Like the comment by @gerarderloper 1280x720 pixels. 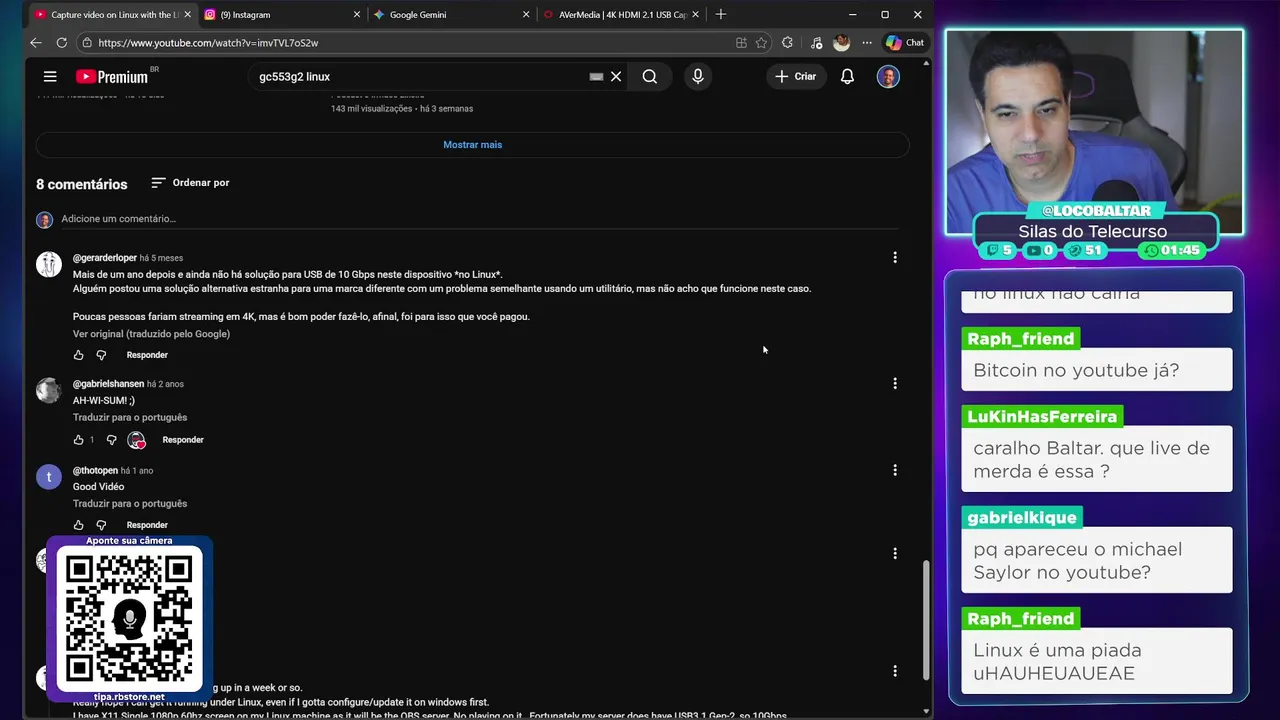pyautogui.click(x=79, y=355)
